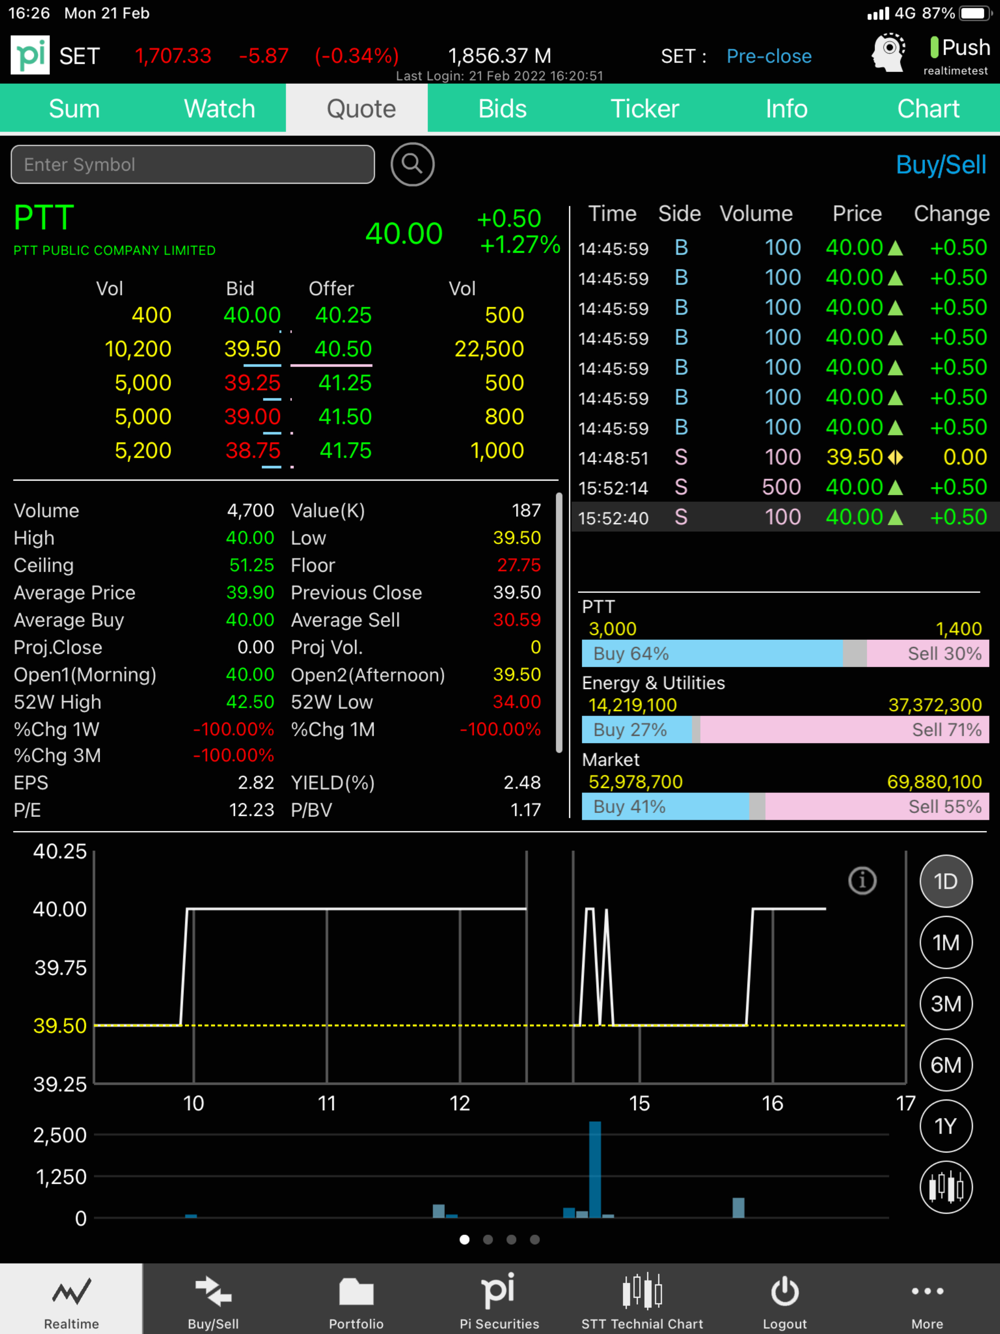The height and width of the screenshot is (1334, 1000).
Task: Tap the 52W High value 42.50
Action: pyautogui.click(x=250, y=702)
